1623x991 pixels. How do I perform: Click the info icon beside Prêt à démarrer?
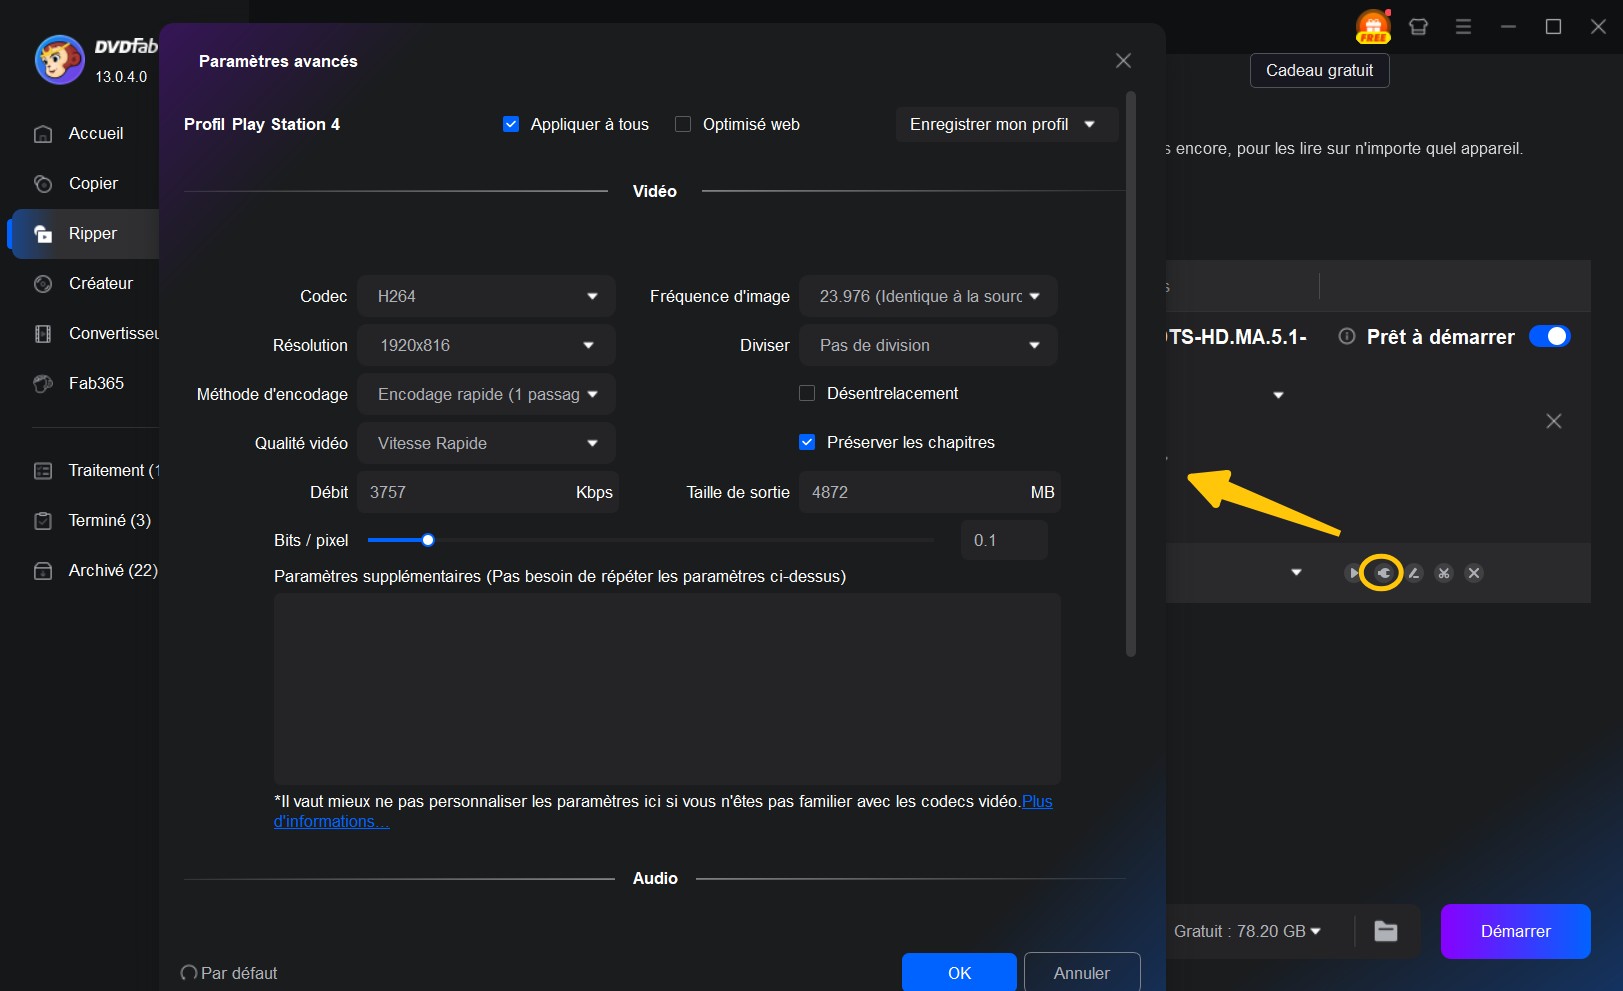click(1347, 336)
